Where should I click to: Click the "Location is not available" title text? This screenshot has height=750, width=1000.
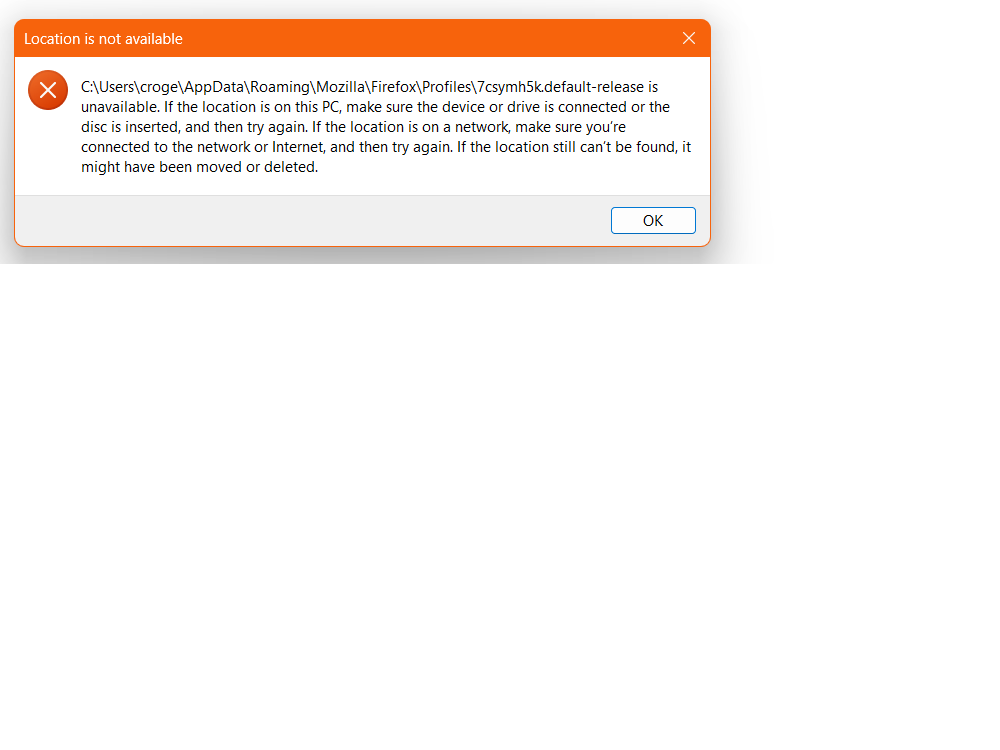click(103, 39)
